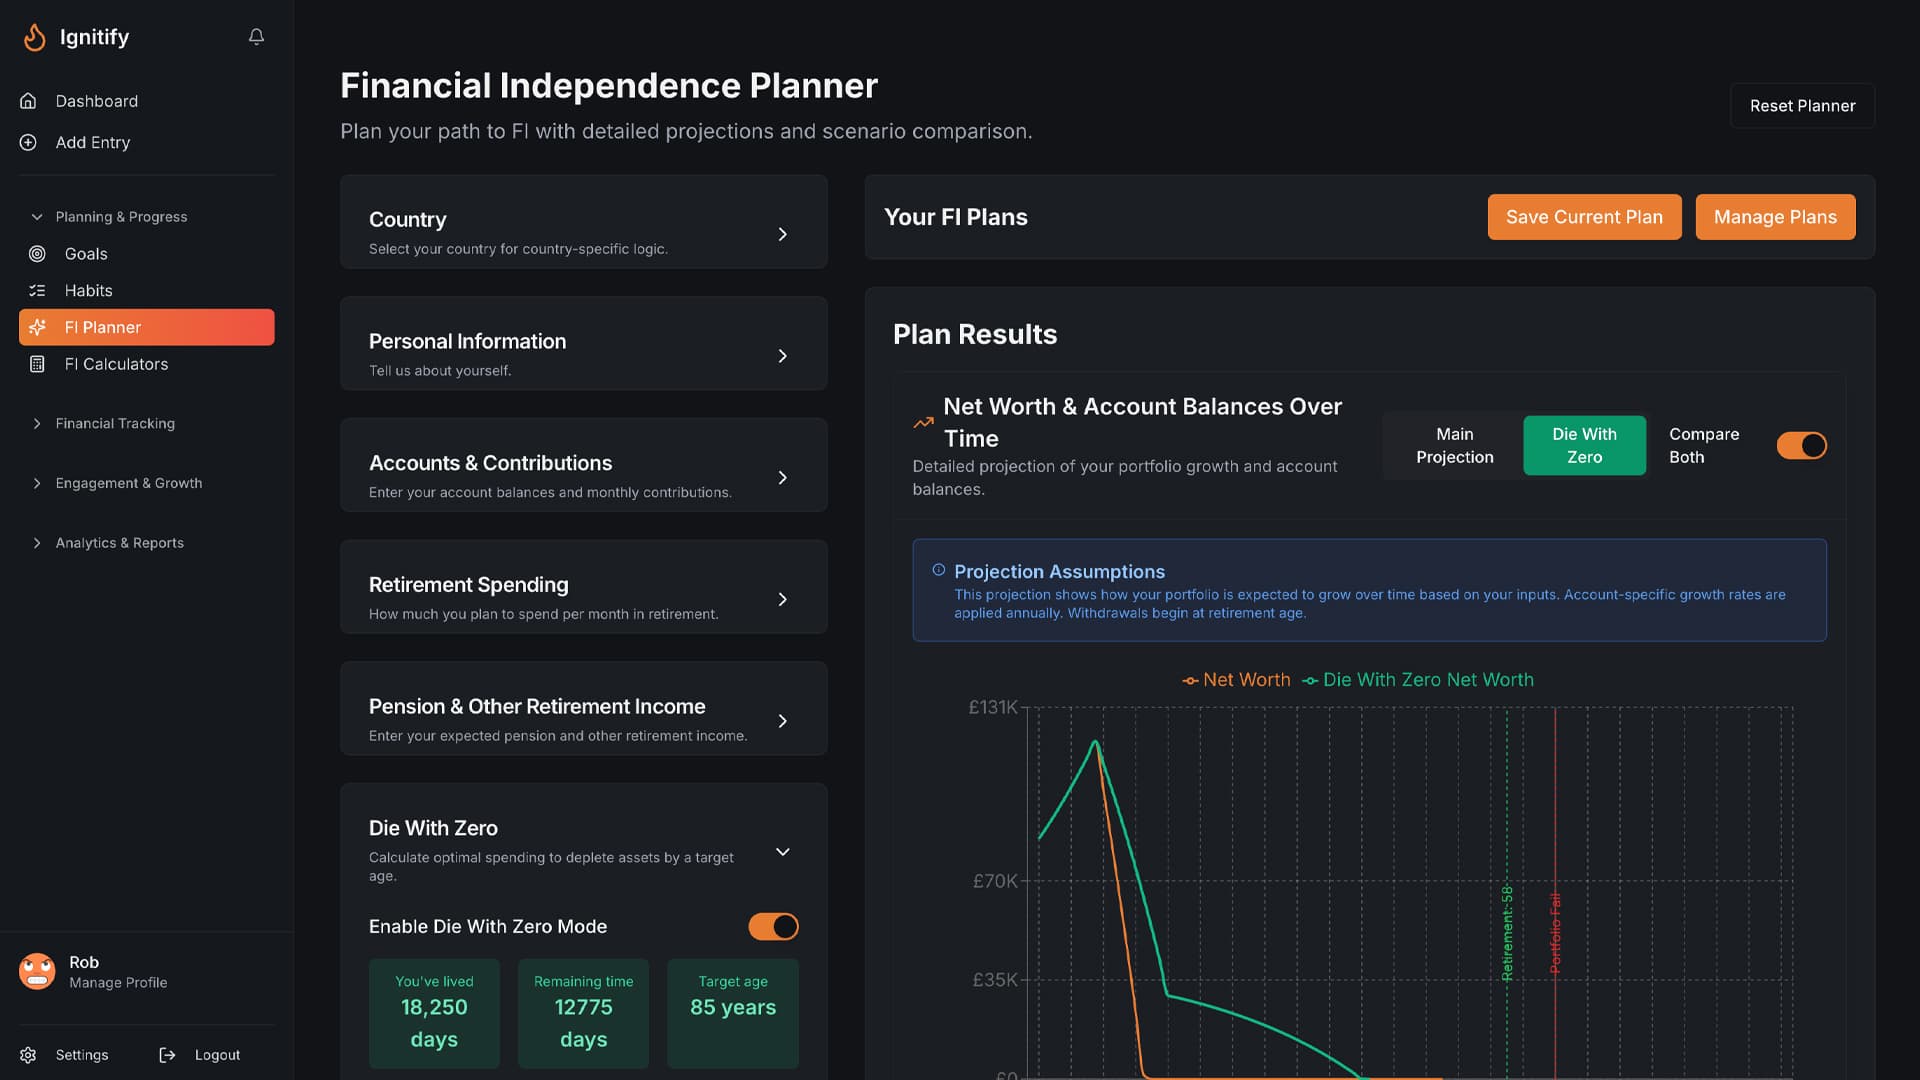Open Settings link
This screenshot has height=1080, width=1920.
82,1055
